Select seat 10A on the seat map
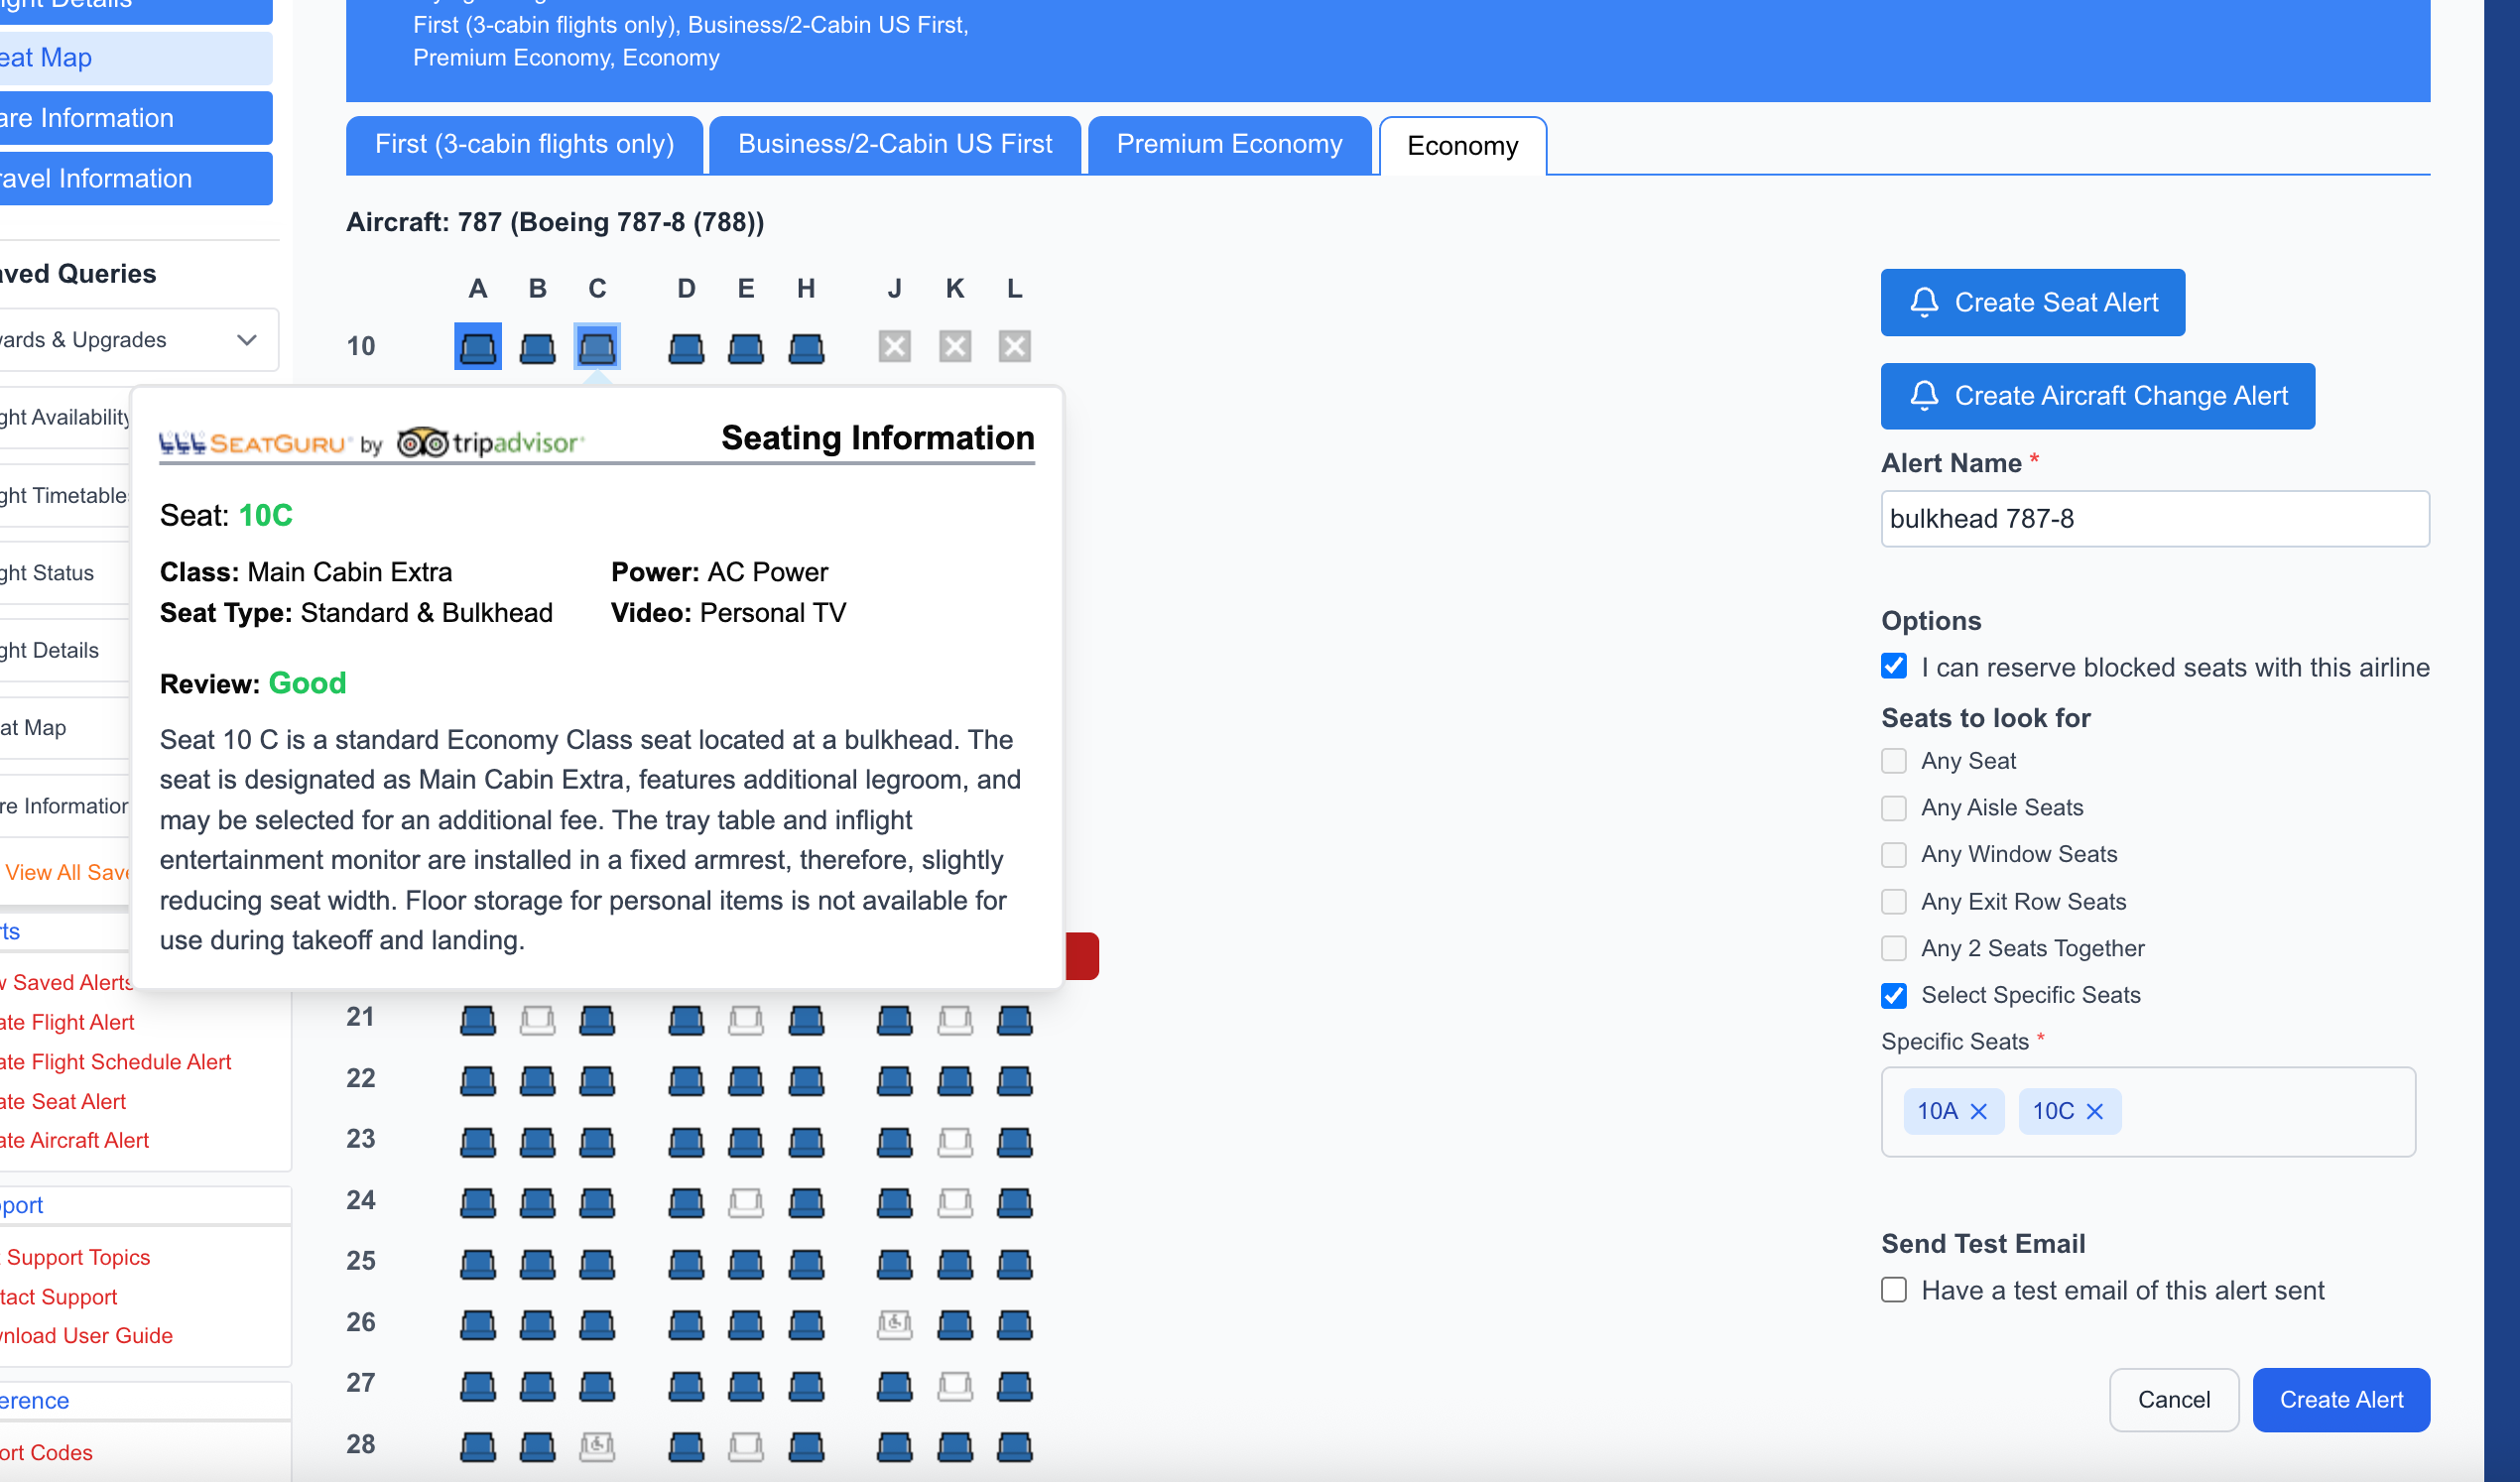Screen dimensions: 2520x1482 tap(477, 346)
